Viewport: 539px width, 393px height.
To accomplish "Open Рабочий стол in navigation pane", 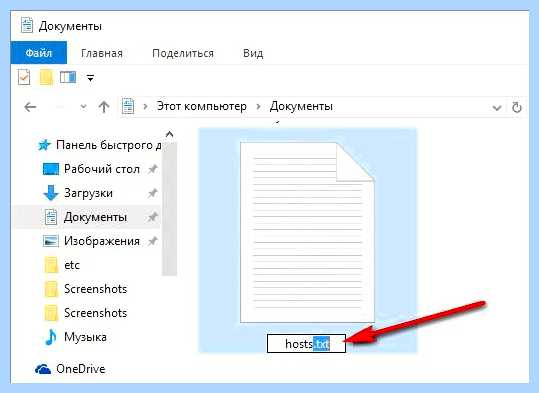I will (102, 169).
